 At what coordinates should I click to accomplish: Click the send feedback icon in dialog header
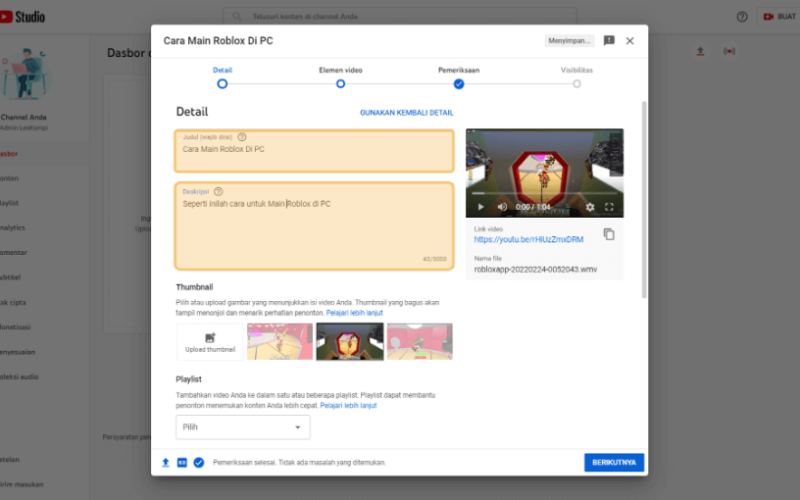click(609, 40)
